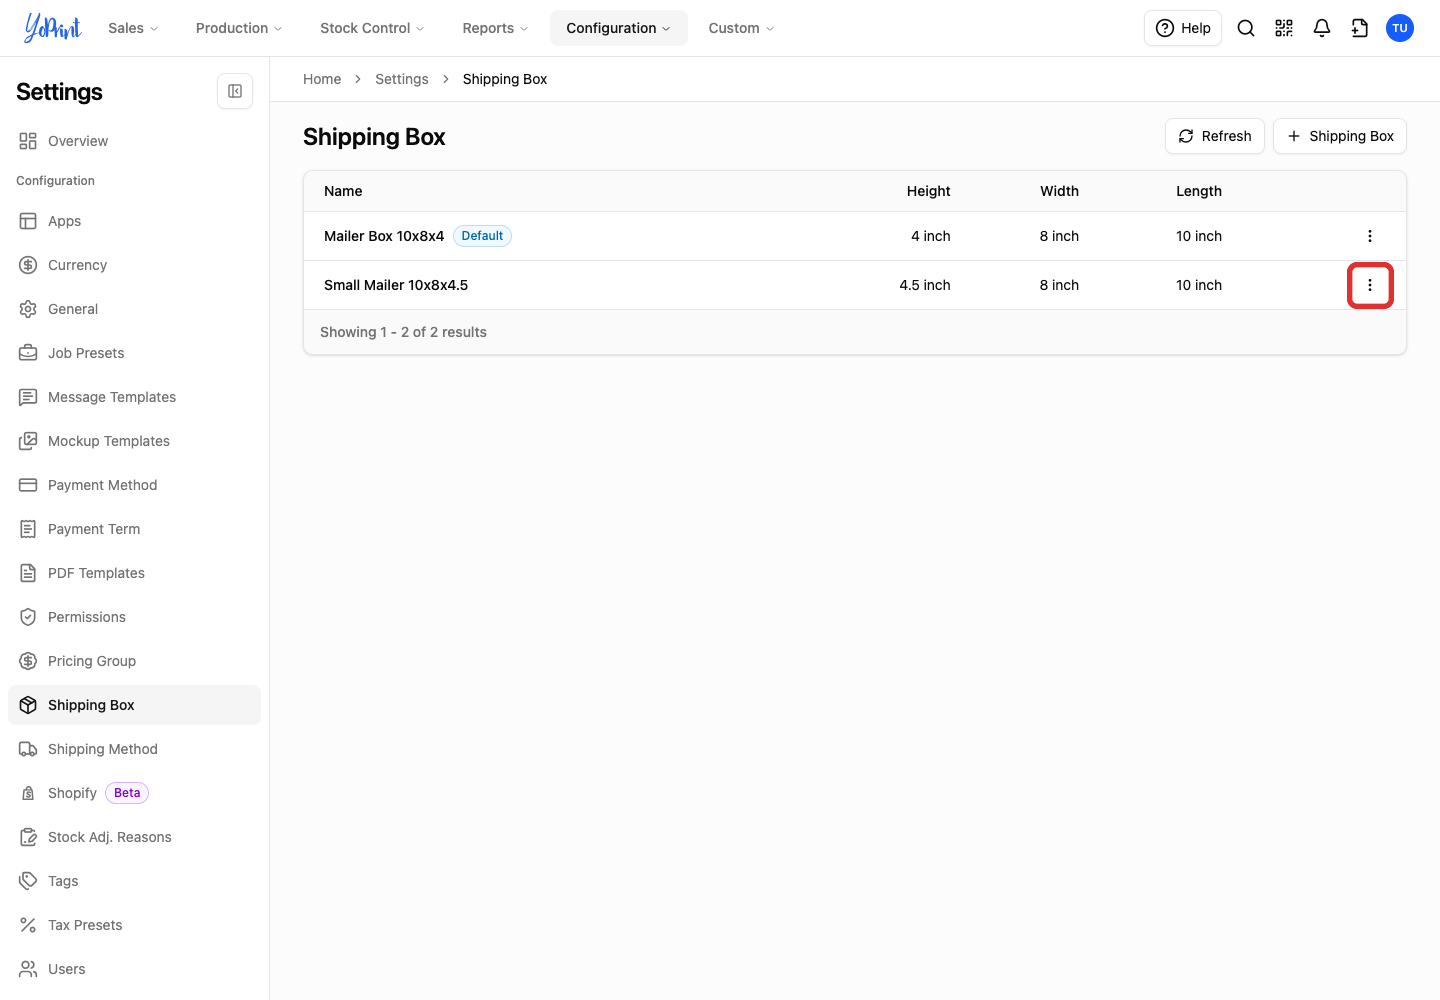Click the 4 inch height cell
This screenshot has height=1000, width=1440.
tap(931, 236)
